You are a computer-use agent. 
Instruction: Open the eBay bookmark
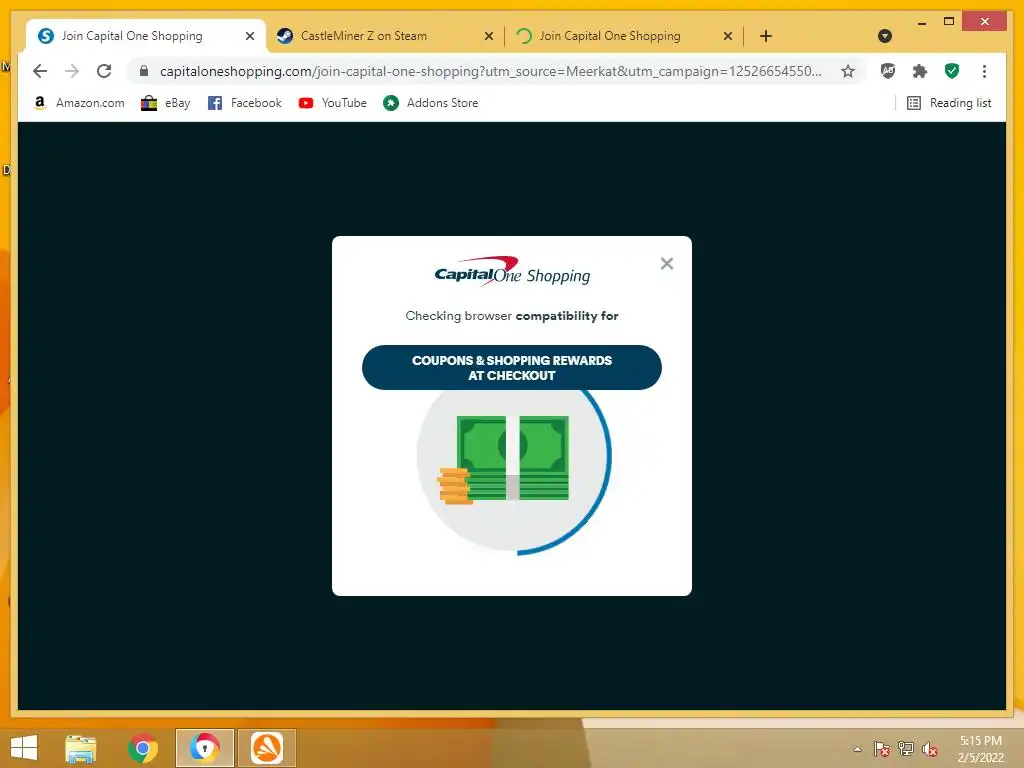tap(166, 103)
